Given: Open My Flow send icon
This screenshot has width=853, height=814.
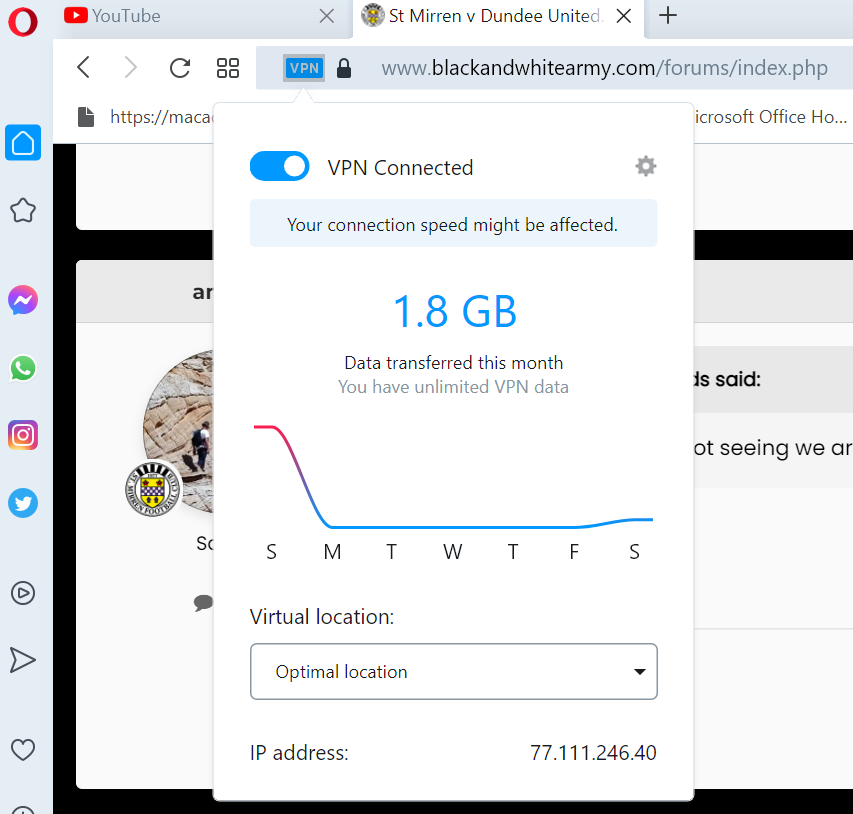Looking at the screenshot, I should tap(22, 660).
